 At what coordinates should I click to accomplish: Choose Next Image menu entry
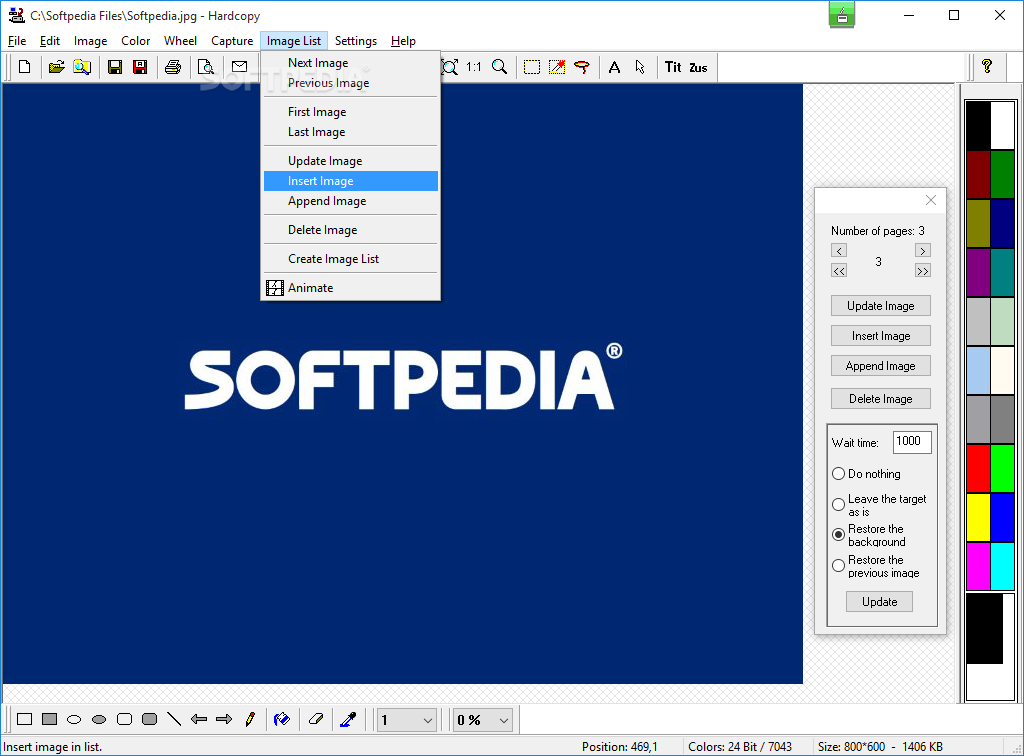[351, 63]
